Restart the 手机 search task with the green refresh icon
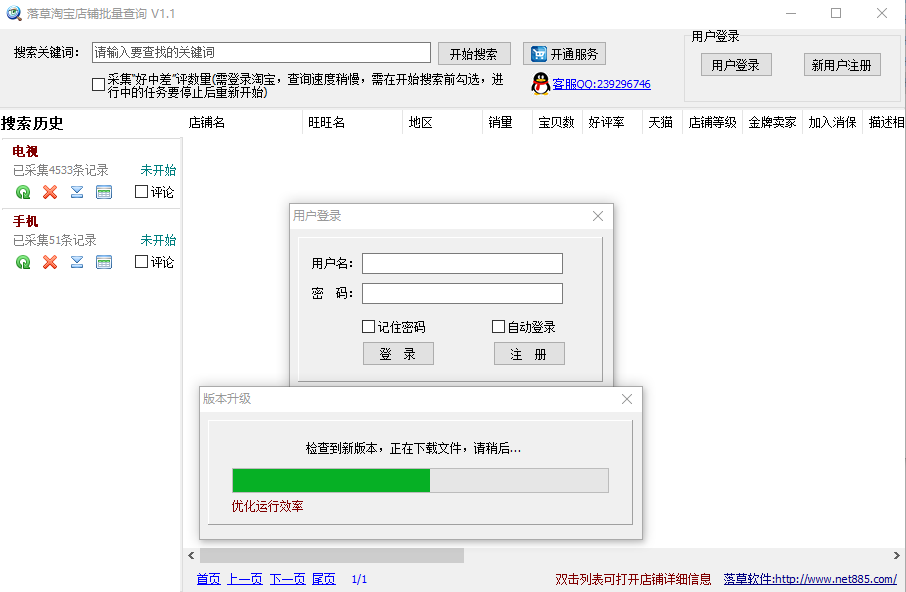The width and height of the screenshot is (906, 592). pos(23,262)
